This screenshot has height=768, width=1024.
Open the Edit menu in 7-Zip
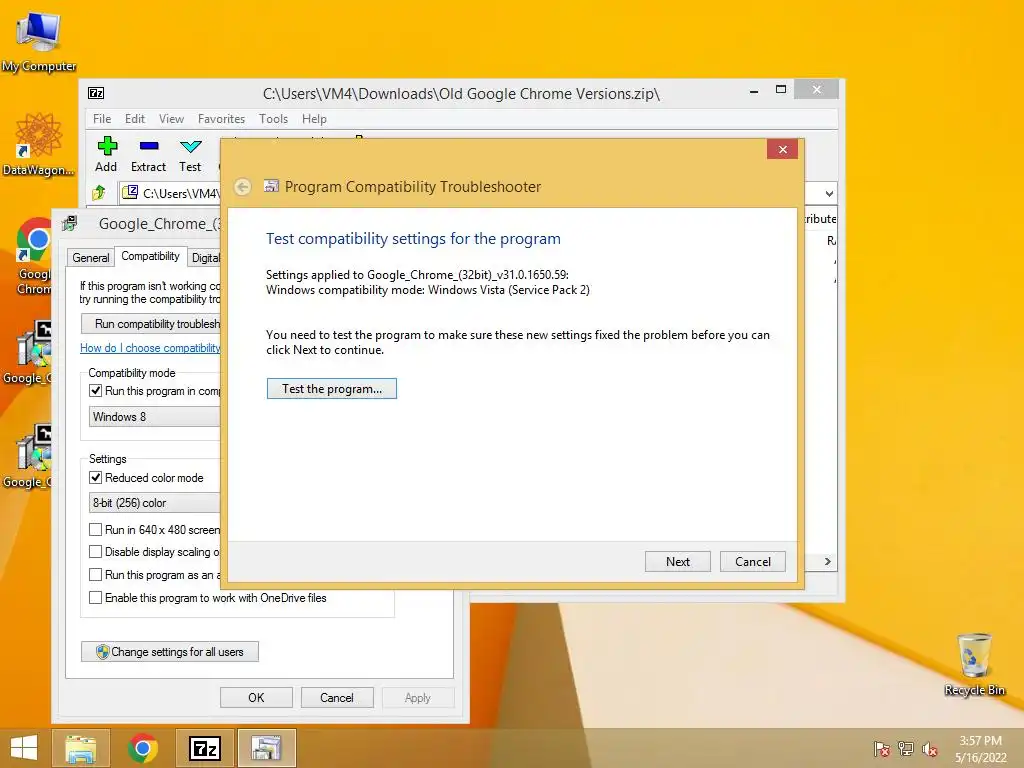point(135,119)
